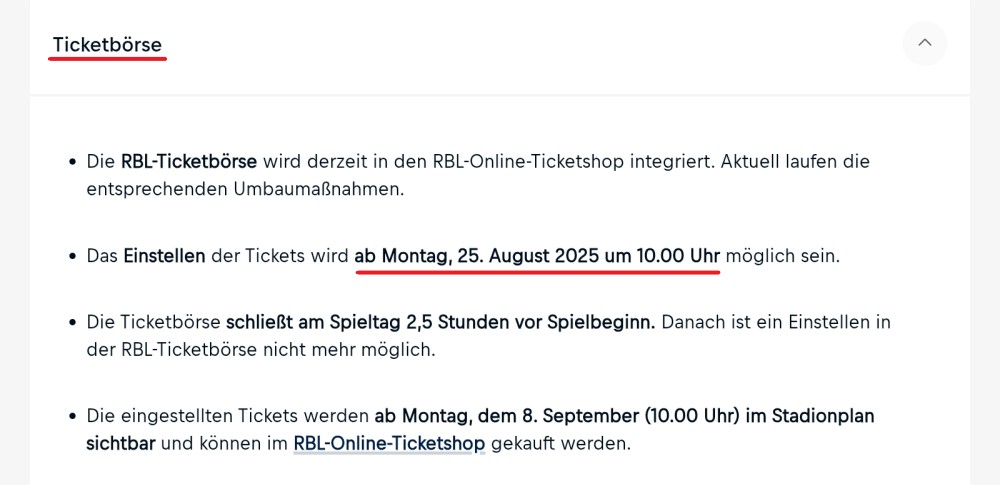Click the bullet before 'Die RBL-Ticketbörse'
Screen dimensions: 1000x485
point(73,161)
